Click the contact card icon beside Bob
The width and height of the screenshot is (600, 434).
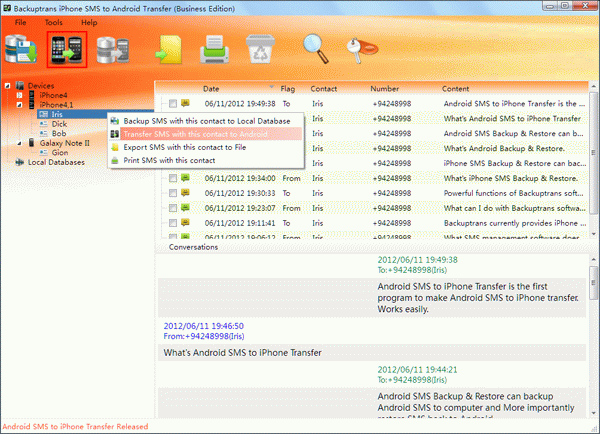pos(44,133)
